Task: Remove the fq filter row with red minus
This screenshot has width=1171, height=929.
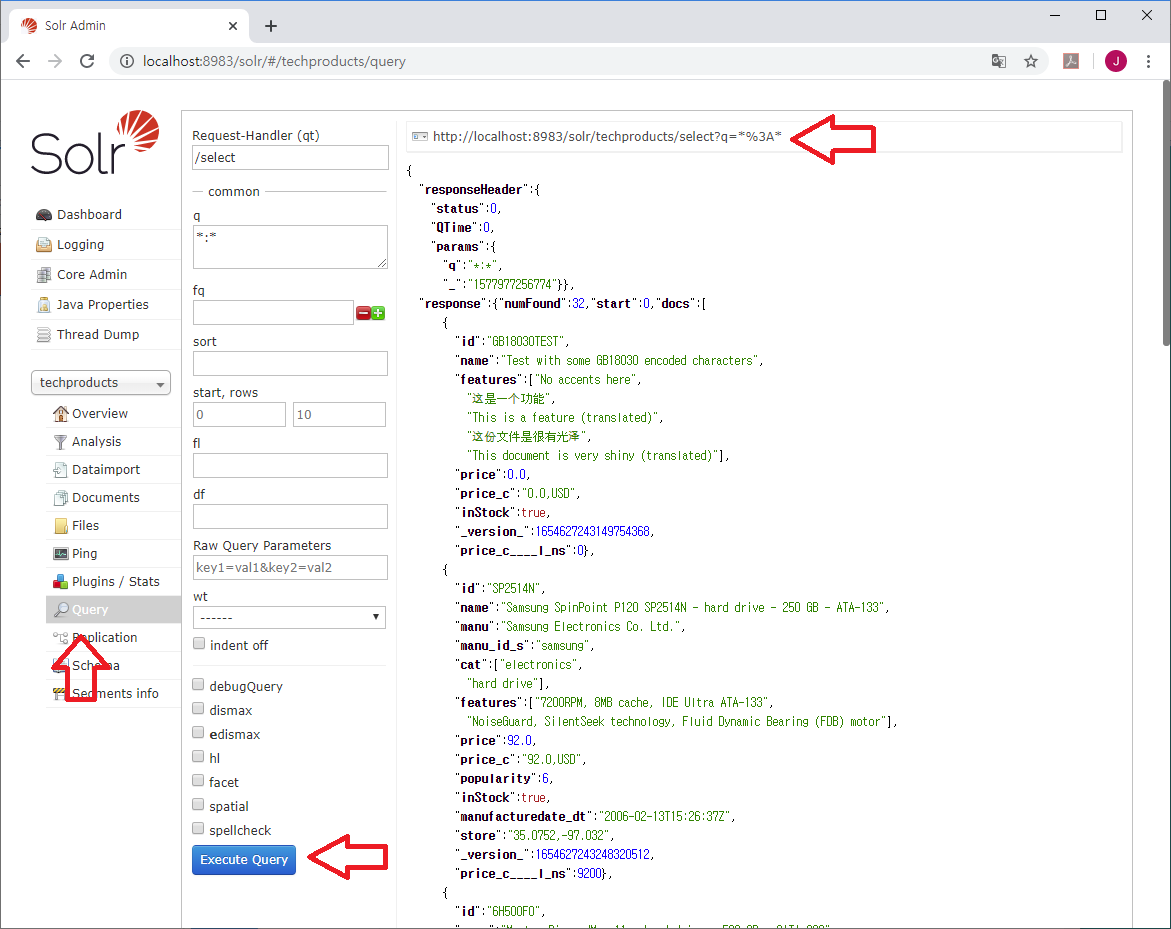Action: click(x=363, y=314)
